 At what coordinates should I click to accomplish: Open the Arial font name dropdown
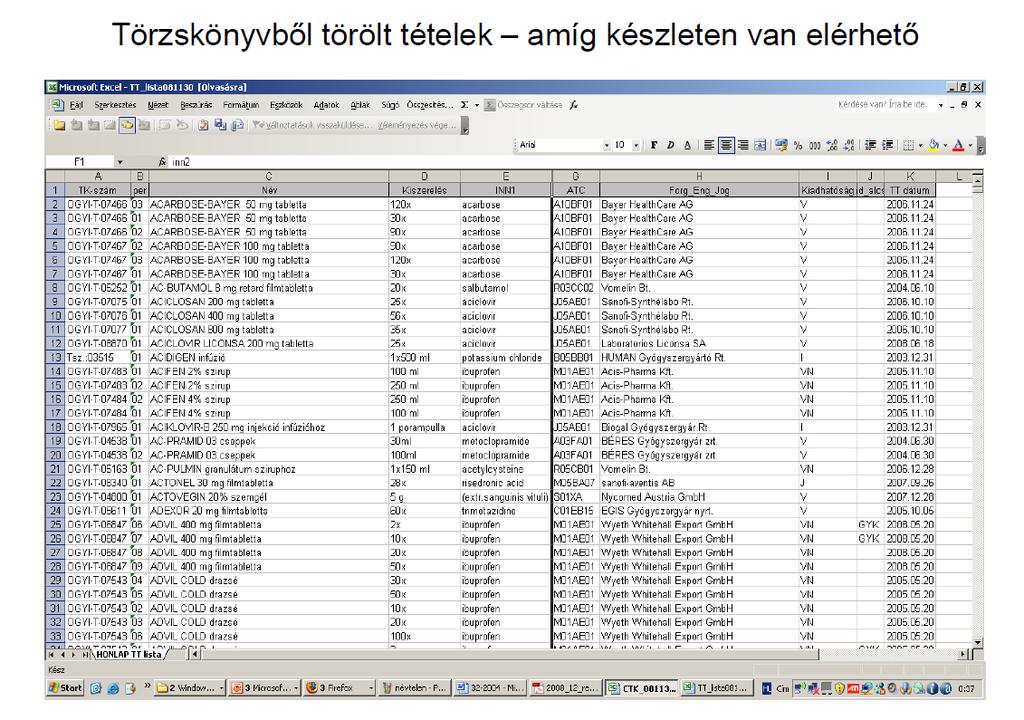[x=606, y=146]
